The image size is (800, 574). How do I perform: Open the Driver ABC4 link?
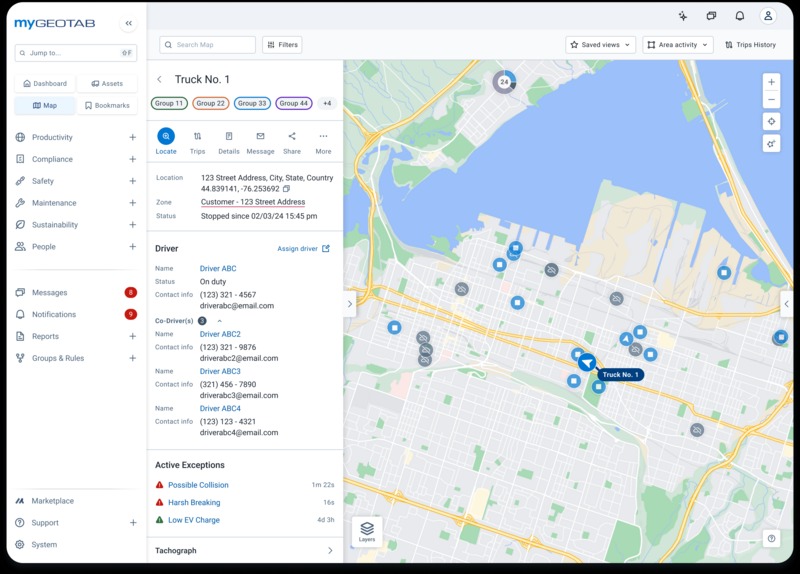click(220, 409)
